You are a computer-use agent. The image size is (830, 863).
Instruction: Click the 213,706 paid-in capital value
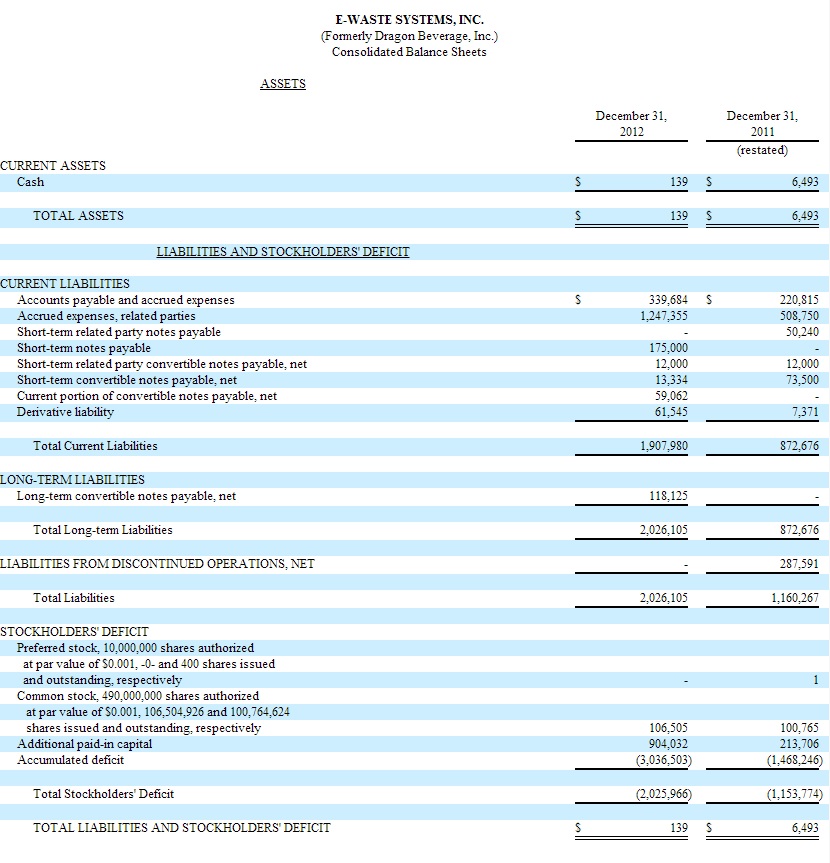pos(799,744)
